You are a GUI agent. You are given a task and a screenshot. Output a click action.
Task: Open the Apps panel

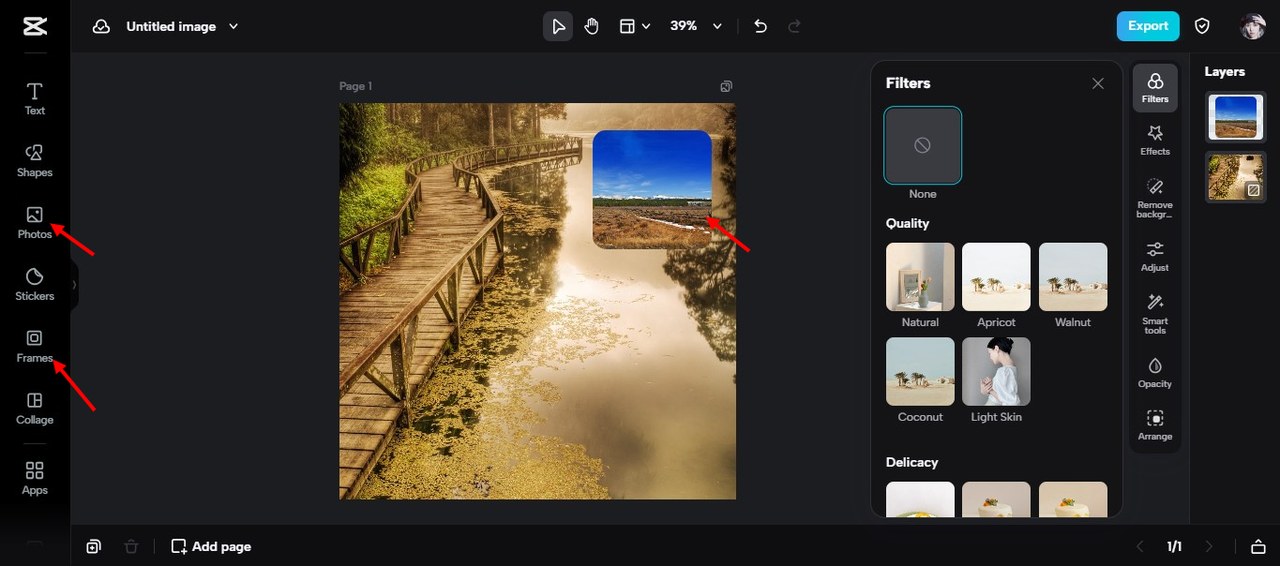35,478
